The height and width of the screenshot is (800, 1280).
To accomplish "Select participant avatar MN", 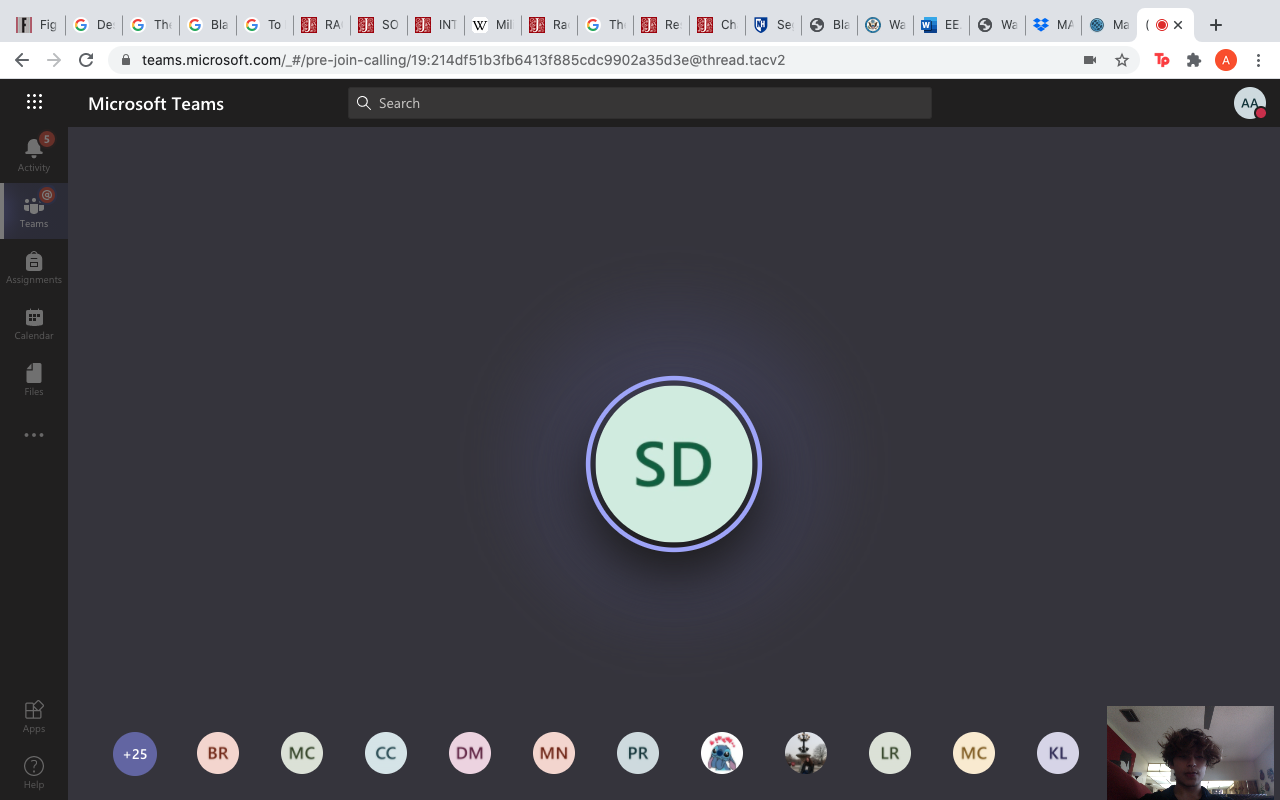I will click(x=554, y=754).
